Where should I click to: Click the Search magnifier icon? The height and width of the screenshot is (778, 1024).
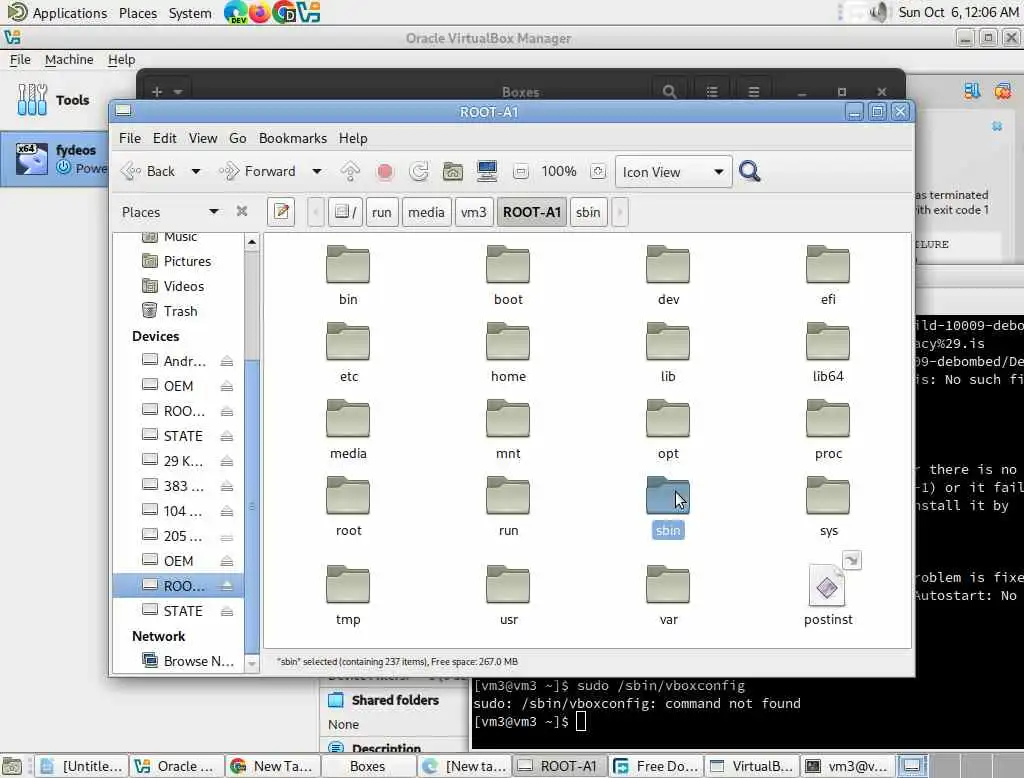[x=750, y=171]
